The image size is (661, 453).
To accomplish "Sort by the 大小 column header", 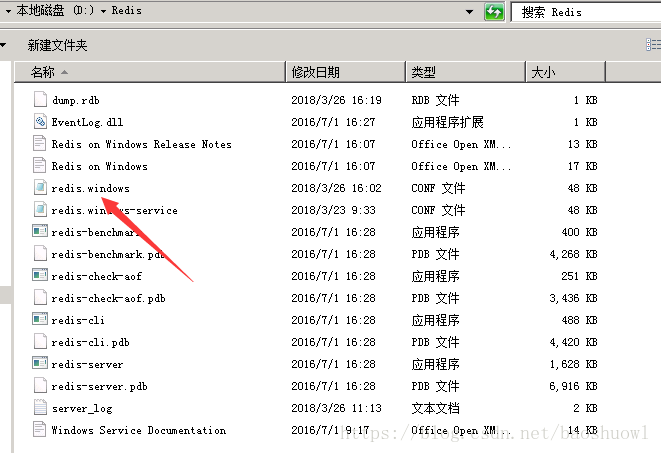I will (x=565, y=72).
